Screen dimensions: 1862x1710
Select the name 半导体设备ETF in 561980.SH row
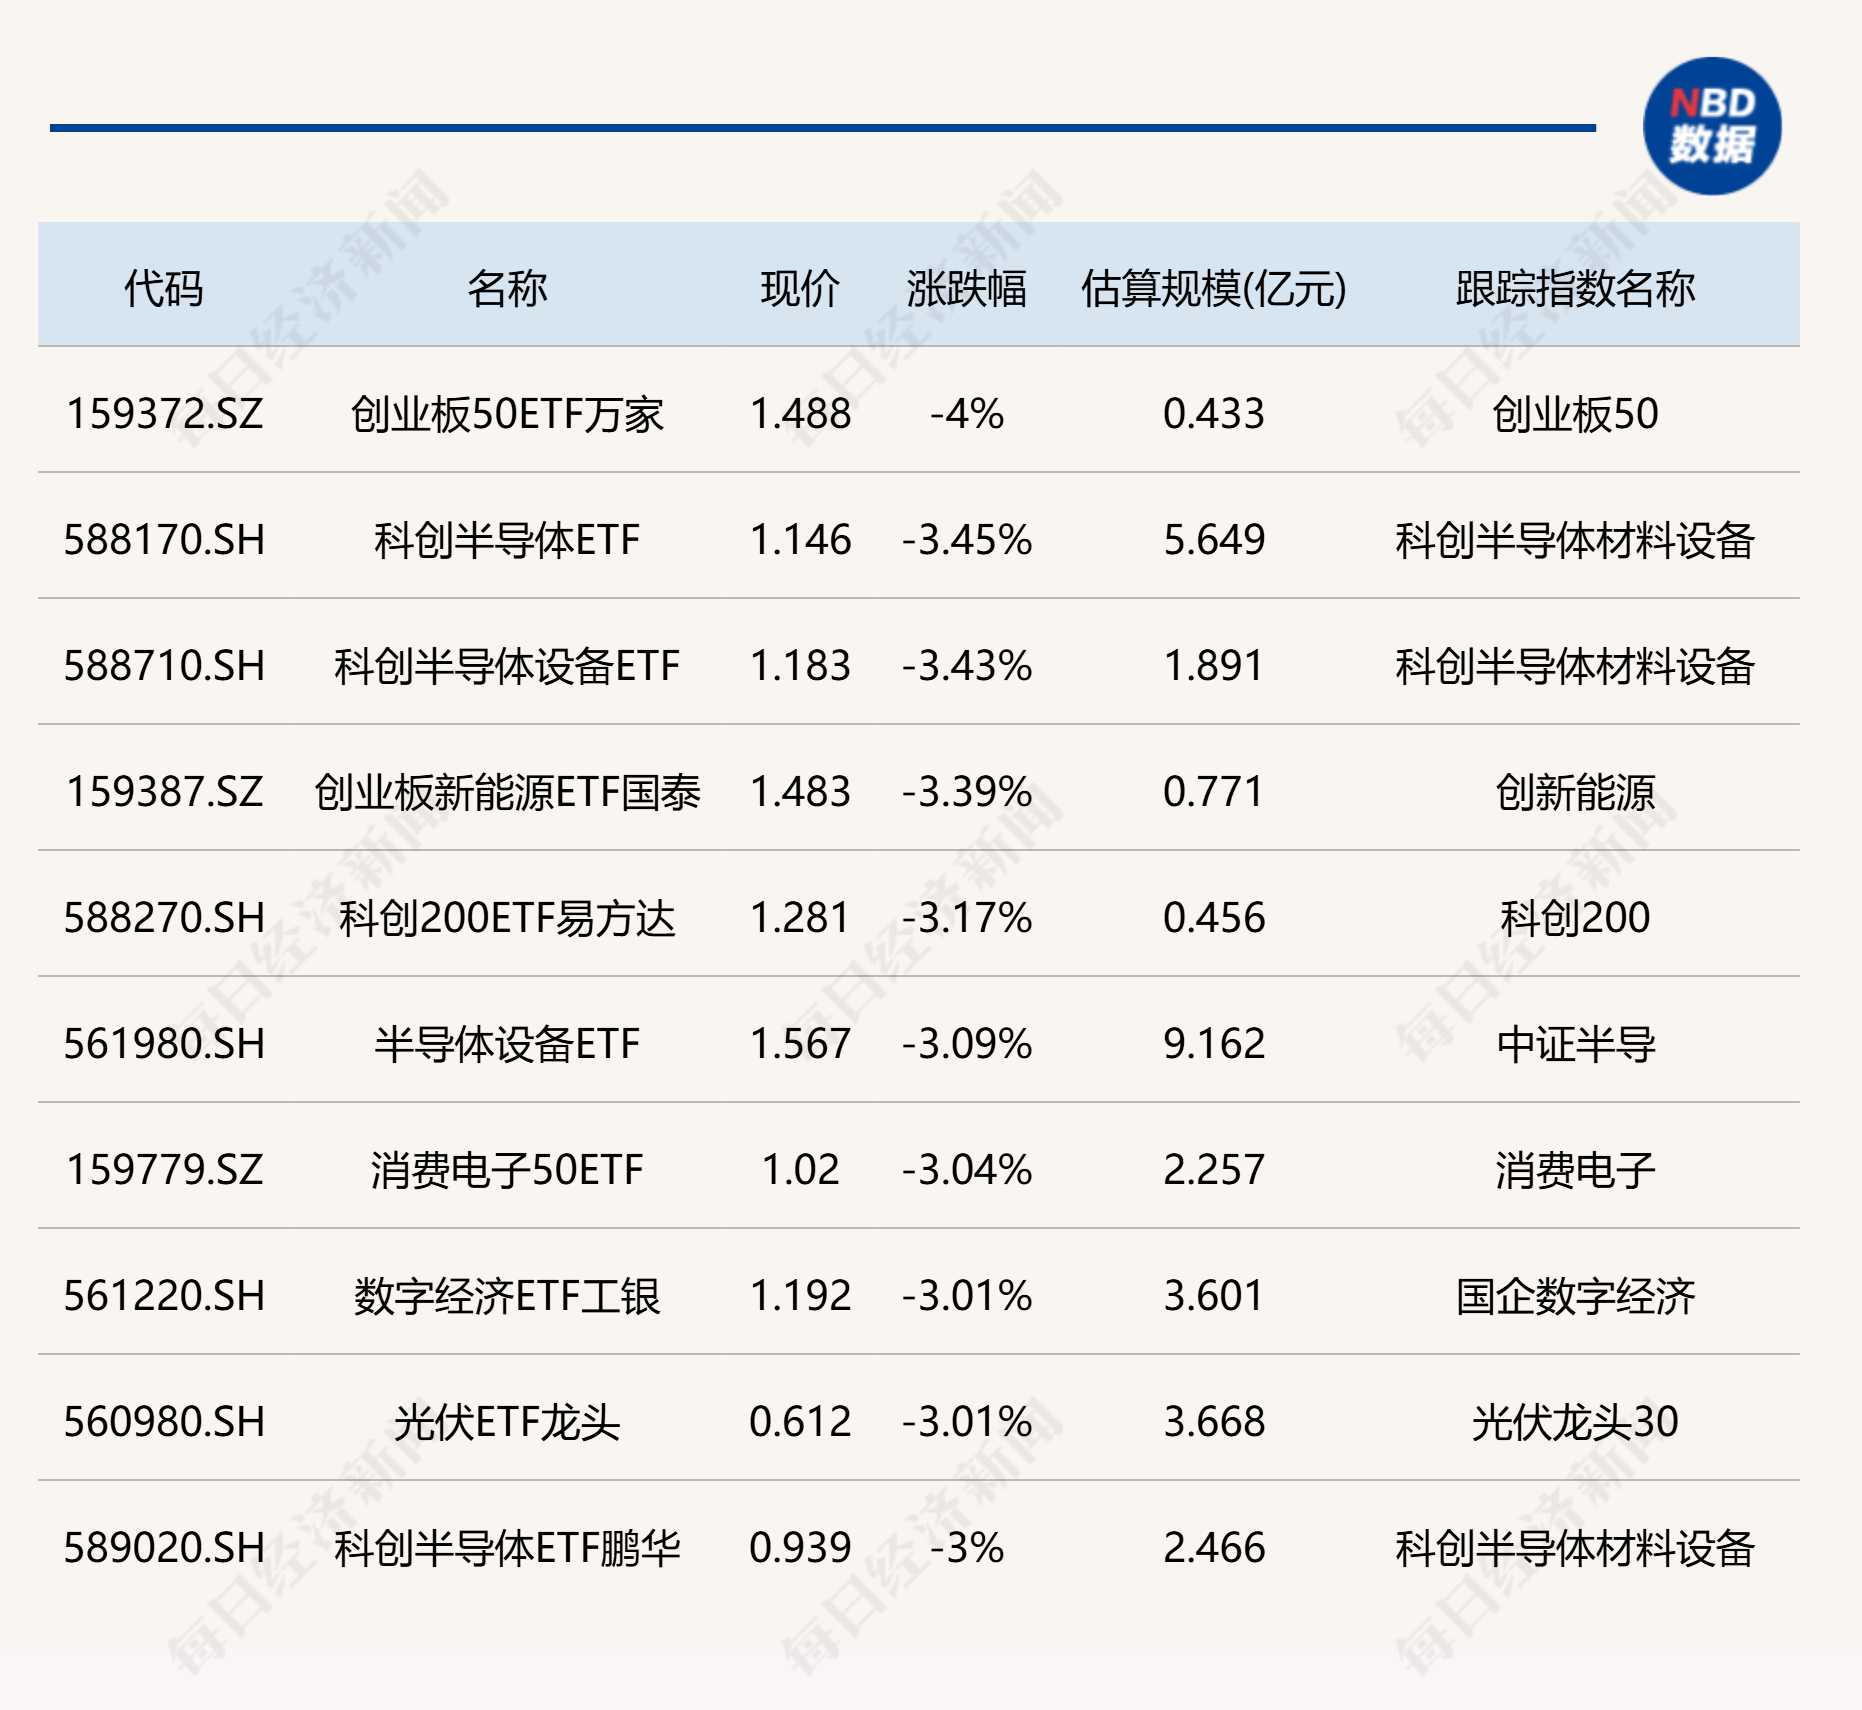coord(507,1044)
